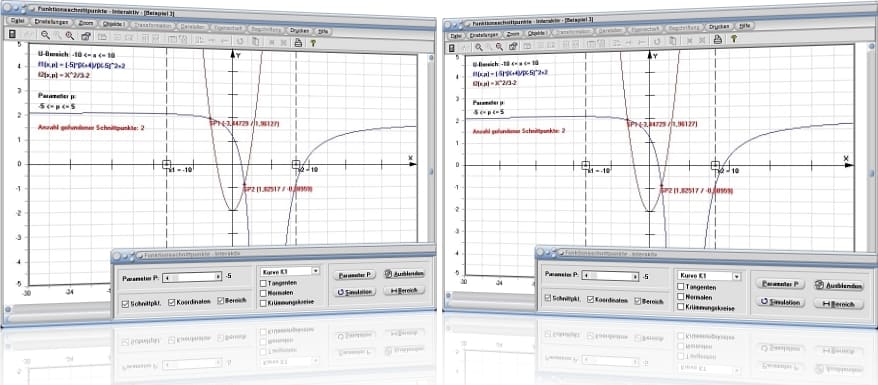Viewport: 878px width, 385px height.
Task: Click Bereich button in right panel
Action: pos(838,304)
